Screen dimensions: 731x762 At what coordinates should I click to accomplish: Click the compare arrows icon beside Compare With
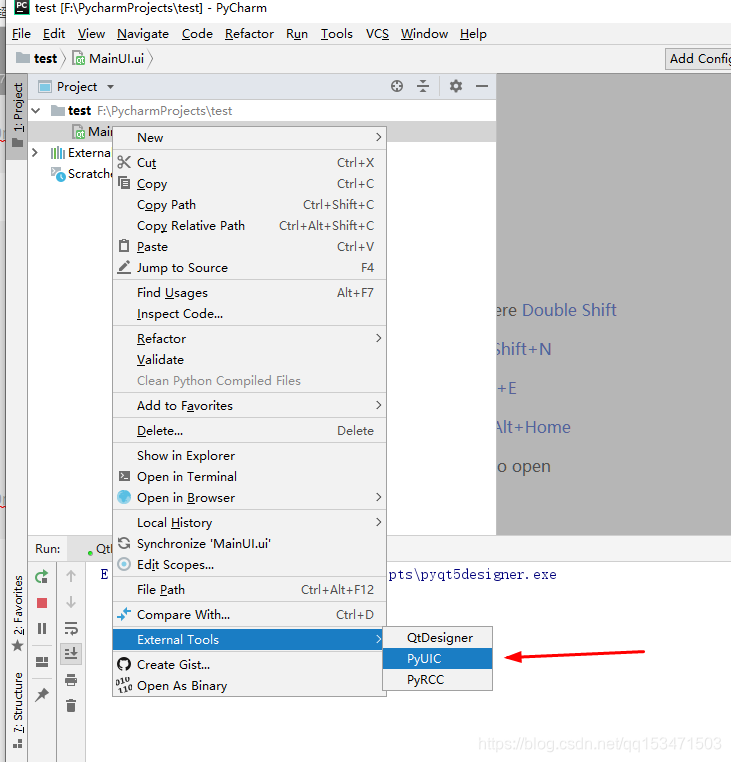click(124, 614)
